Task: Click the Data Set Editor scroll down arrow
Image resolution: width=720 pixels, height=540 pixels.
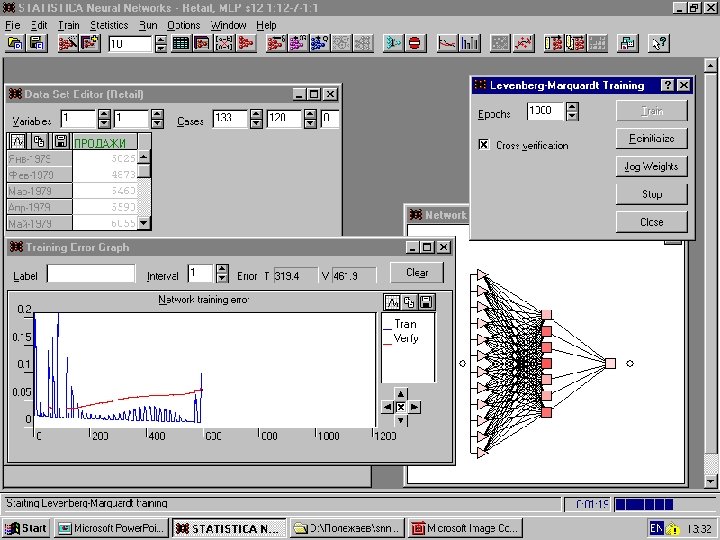Action: pos(144,223)
